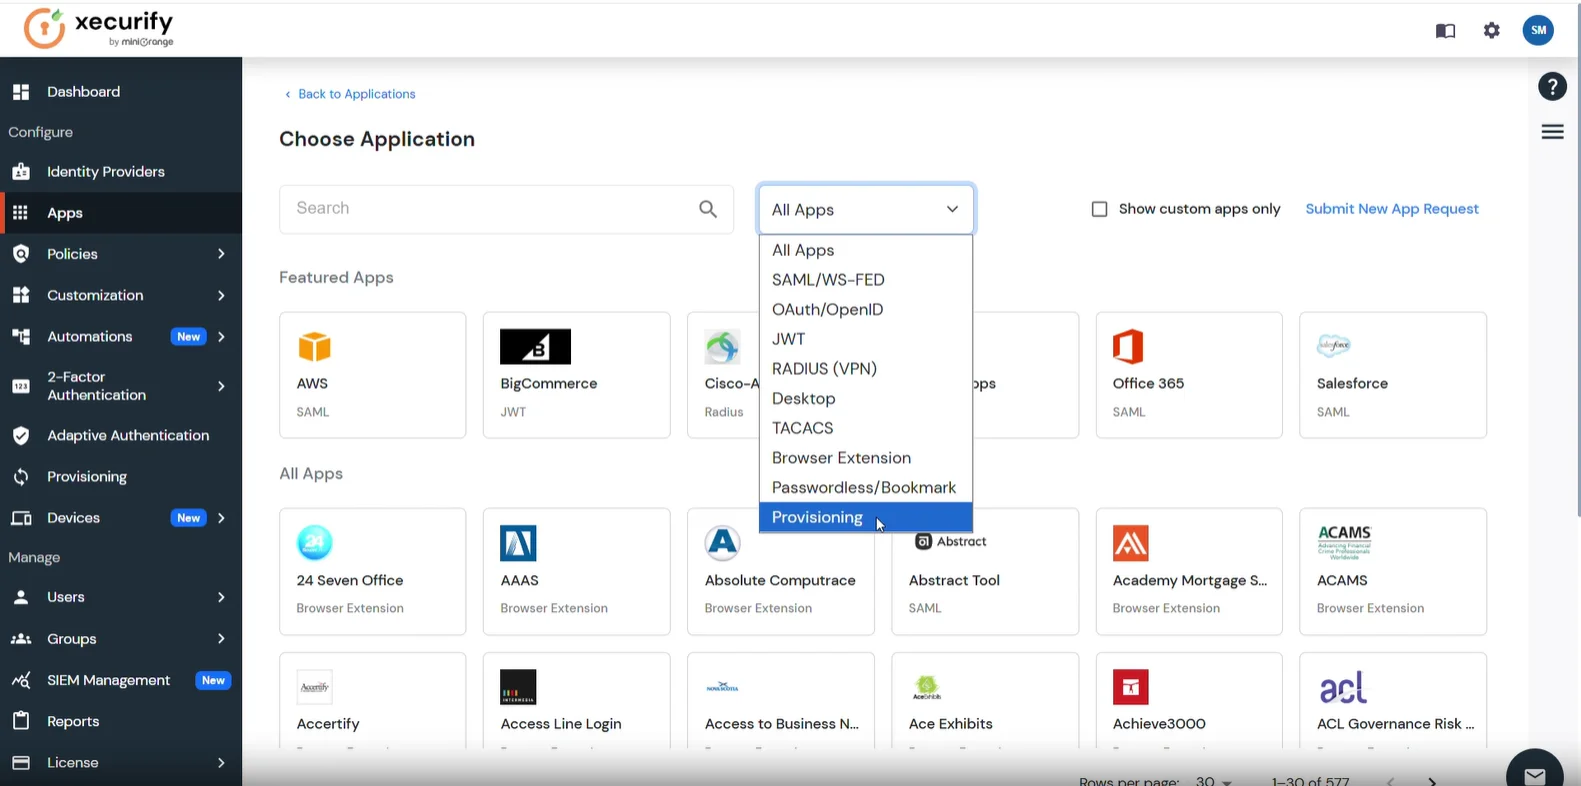This screenshot has height=786, width=1581.
Task: Expand 2-Factor Authentication submenu
Action: tap(221, 386)
